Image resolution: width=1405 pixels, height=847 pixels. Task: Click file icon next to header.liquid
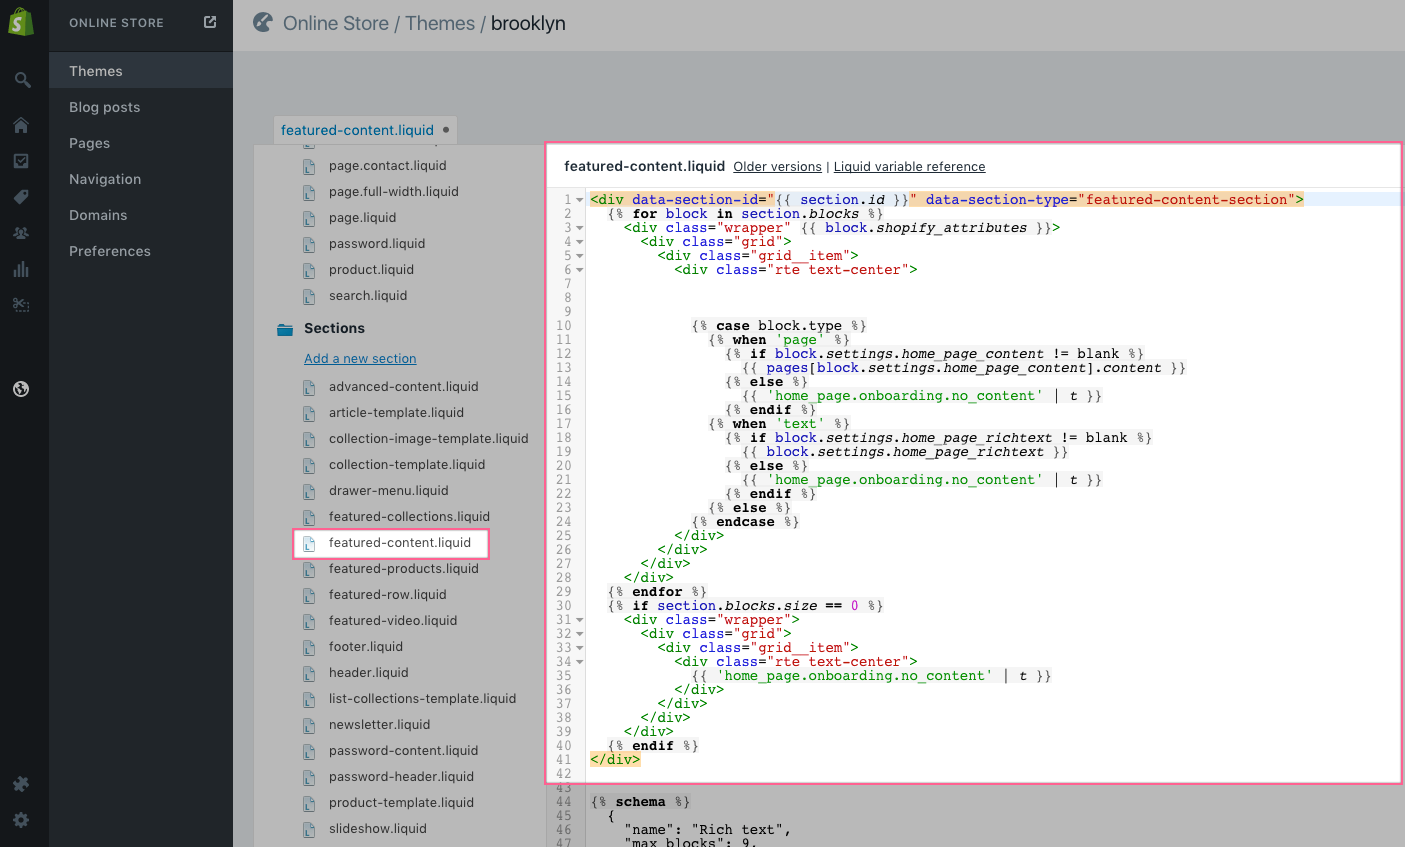pos(309,673)
